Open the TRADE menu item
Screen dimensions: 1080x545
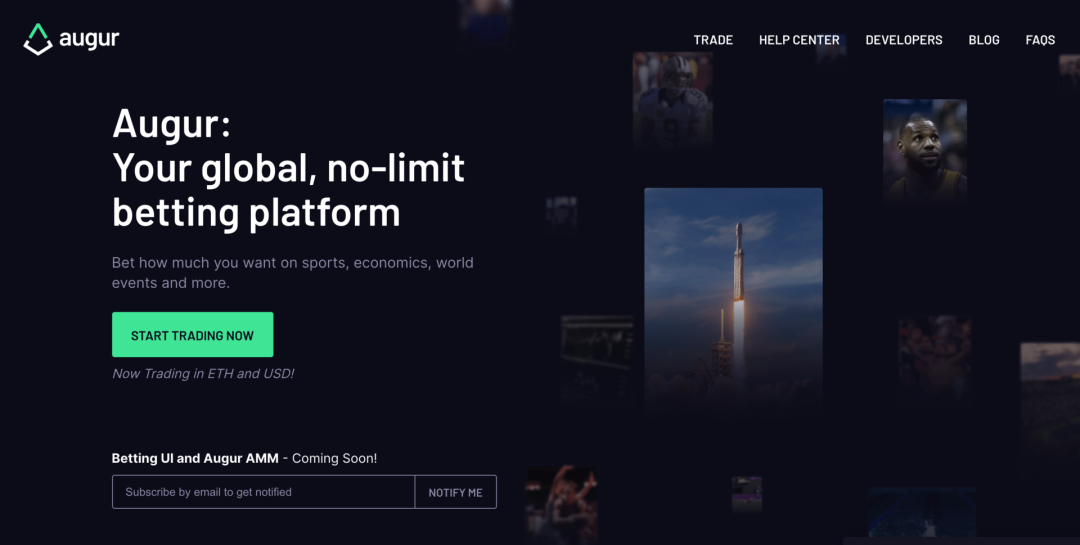(x=713, y=40)
